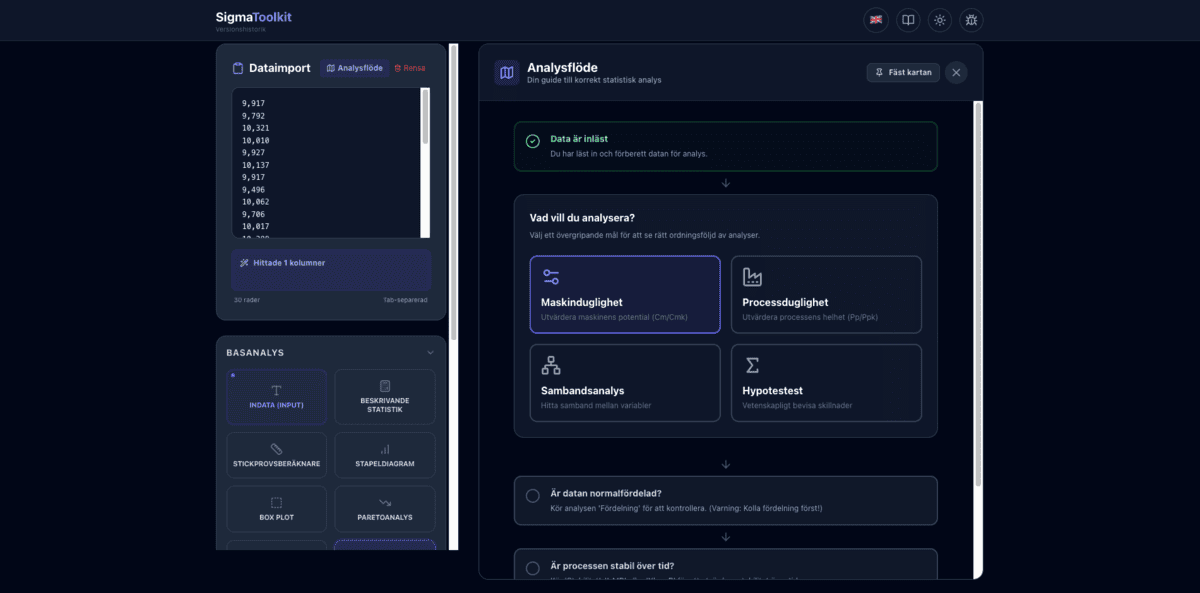Click the Sambandsanalys network icon
Viewport: 1200px width, 593px height.
tap(551, 366)
